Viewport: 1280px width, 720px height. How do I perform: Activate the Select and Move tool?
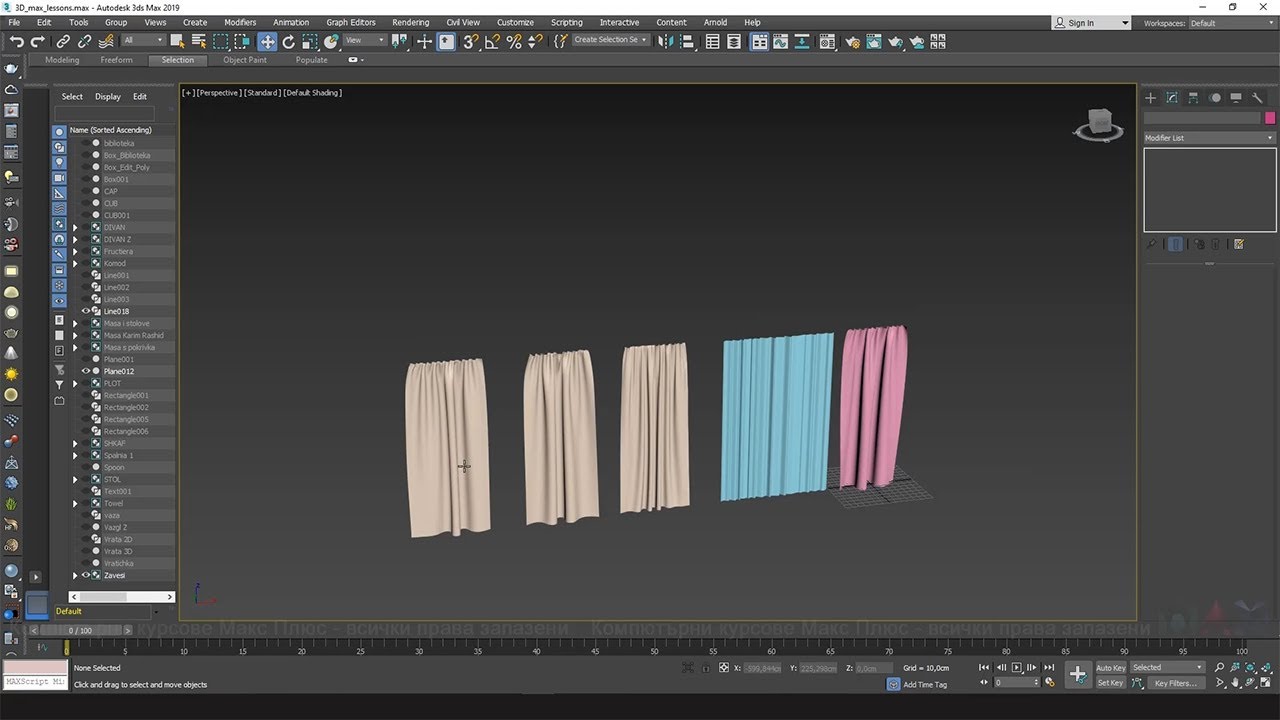(267, 41)
